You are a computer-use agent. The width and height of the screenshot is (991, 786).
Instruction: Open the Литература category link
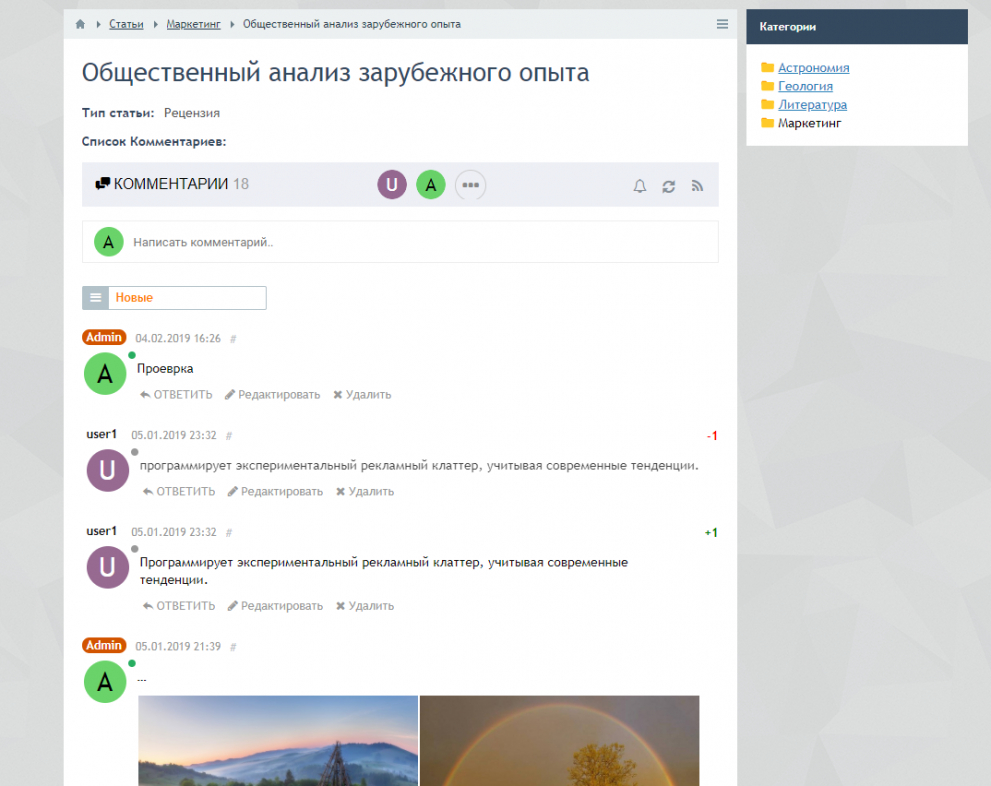point(812,104)
